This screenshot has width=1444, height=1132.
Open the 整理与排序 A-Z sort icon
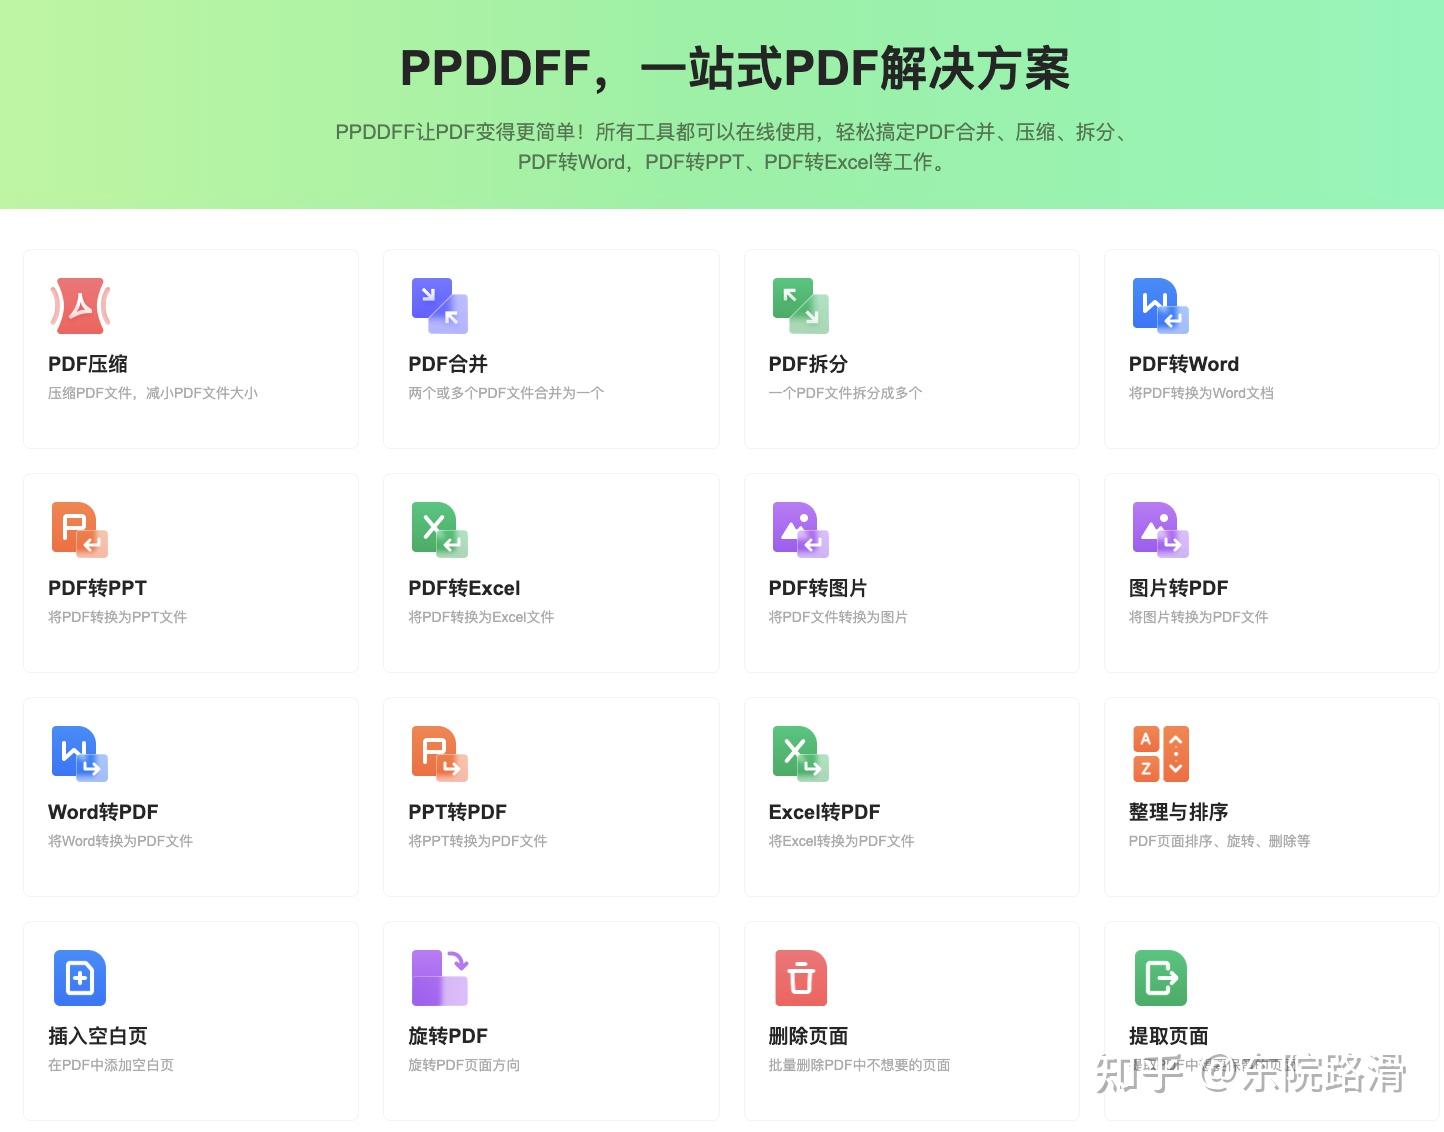(x=1160, y=754)
